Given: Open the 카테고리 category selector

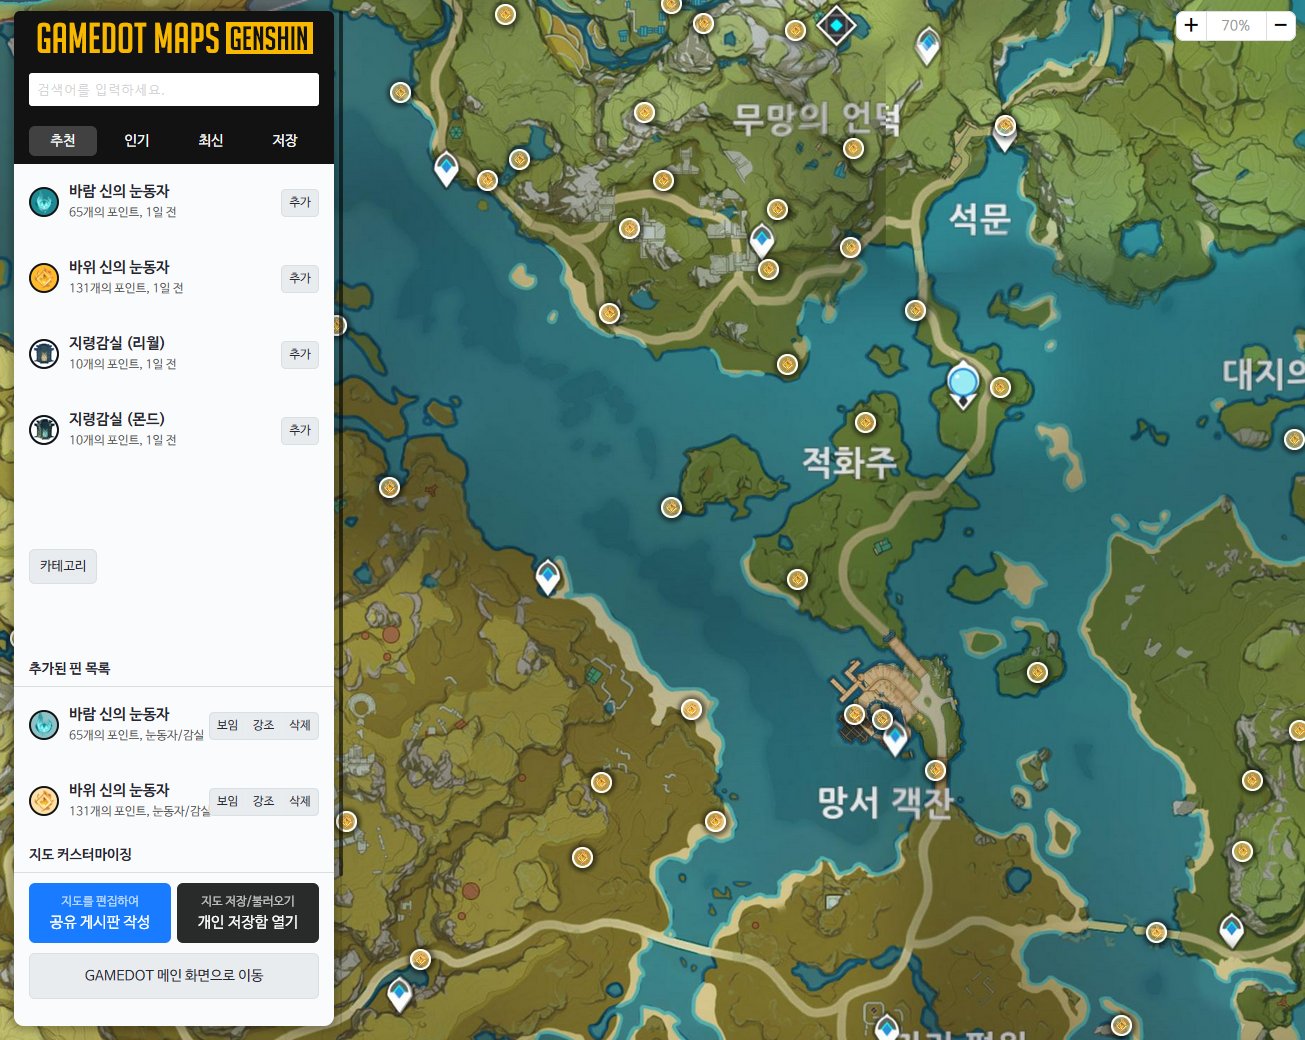Looking at the screenshot, I should 63,566.
